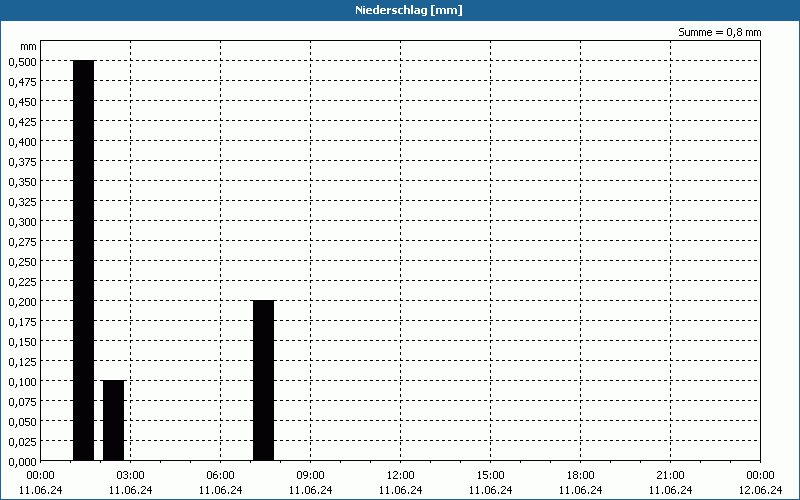Click the 18:00 time axis label
Viewport: 800px width, 500px height.
pos(581,476)
